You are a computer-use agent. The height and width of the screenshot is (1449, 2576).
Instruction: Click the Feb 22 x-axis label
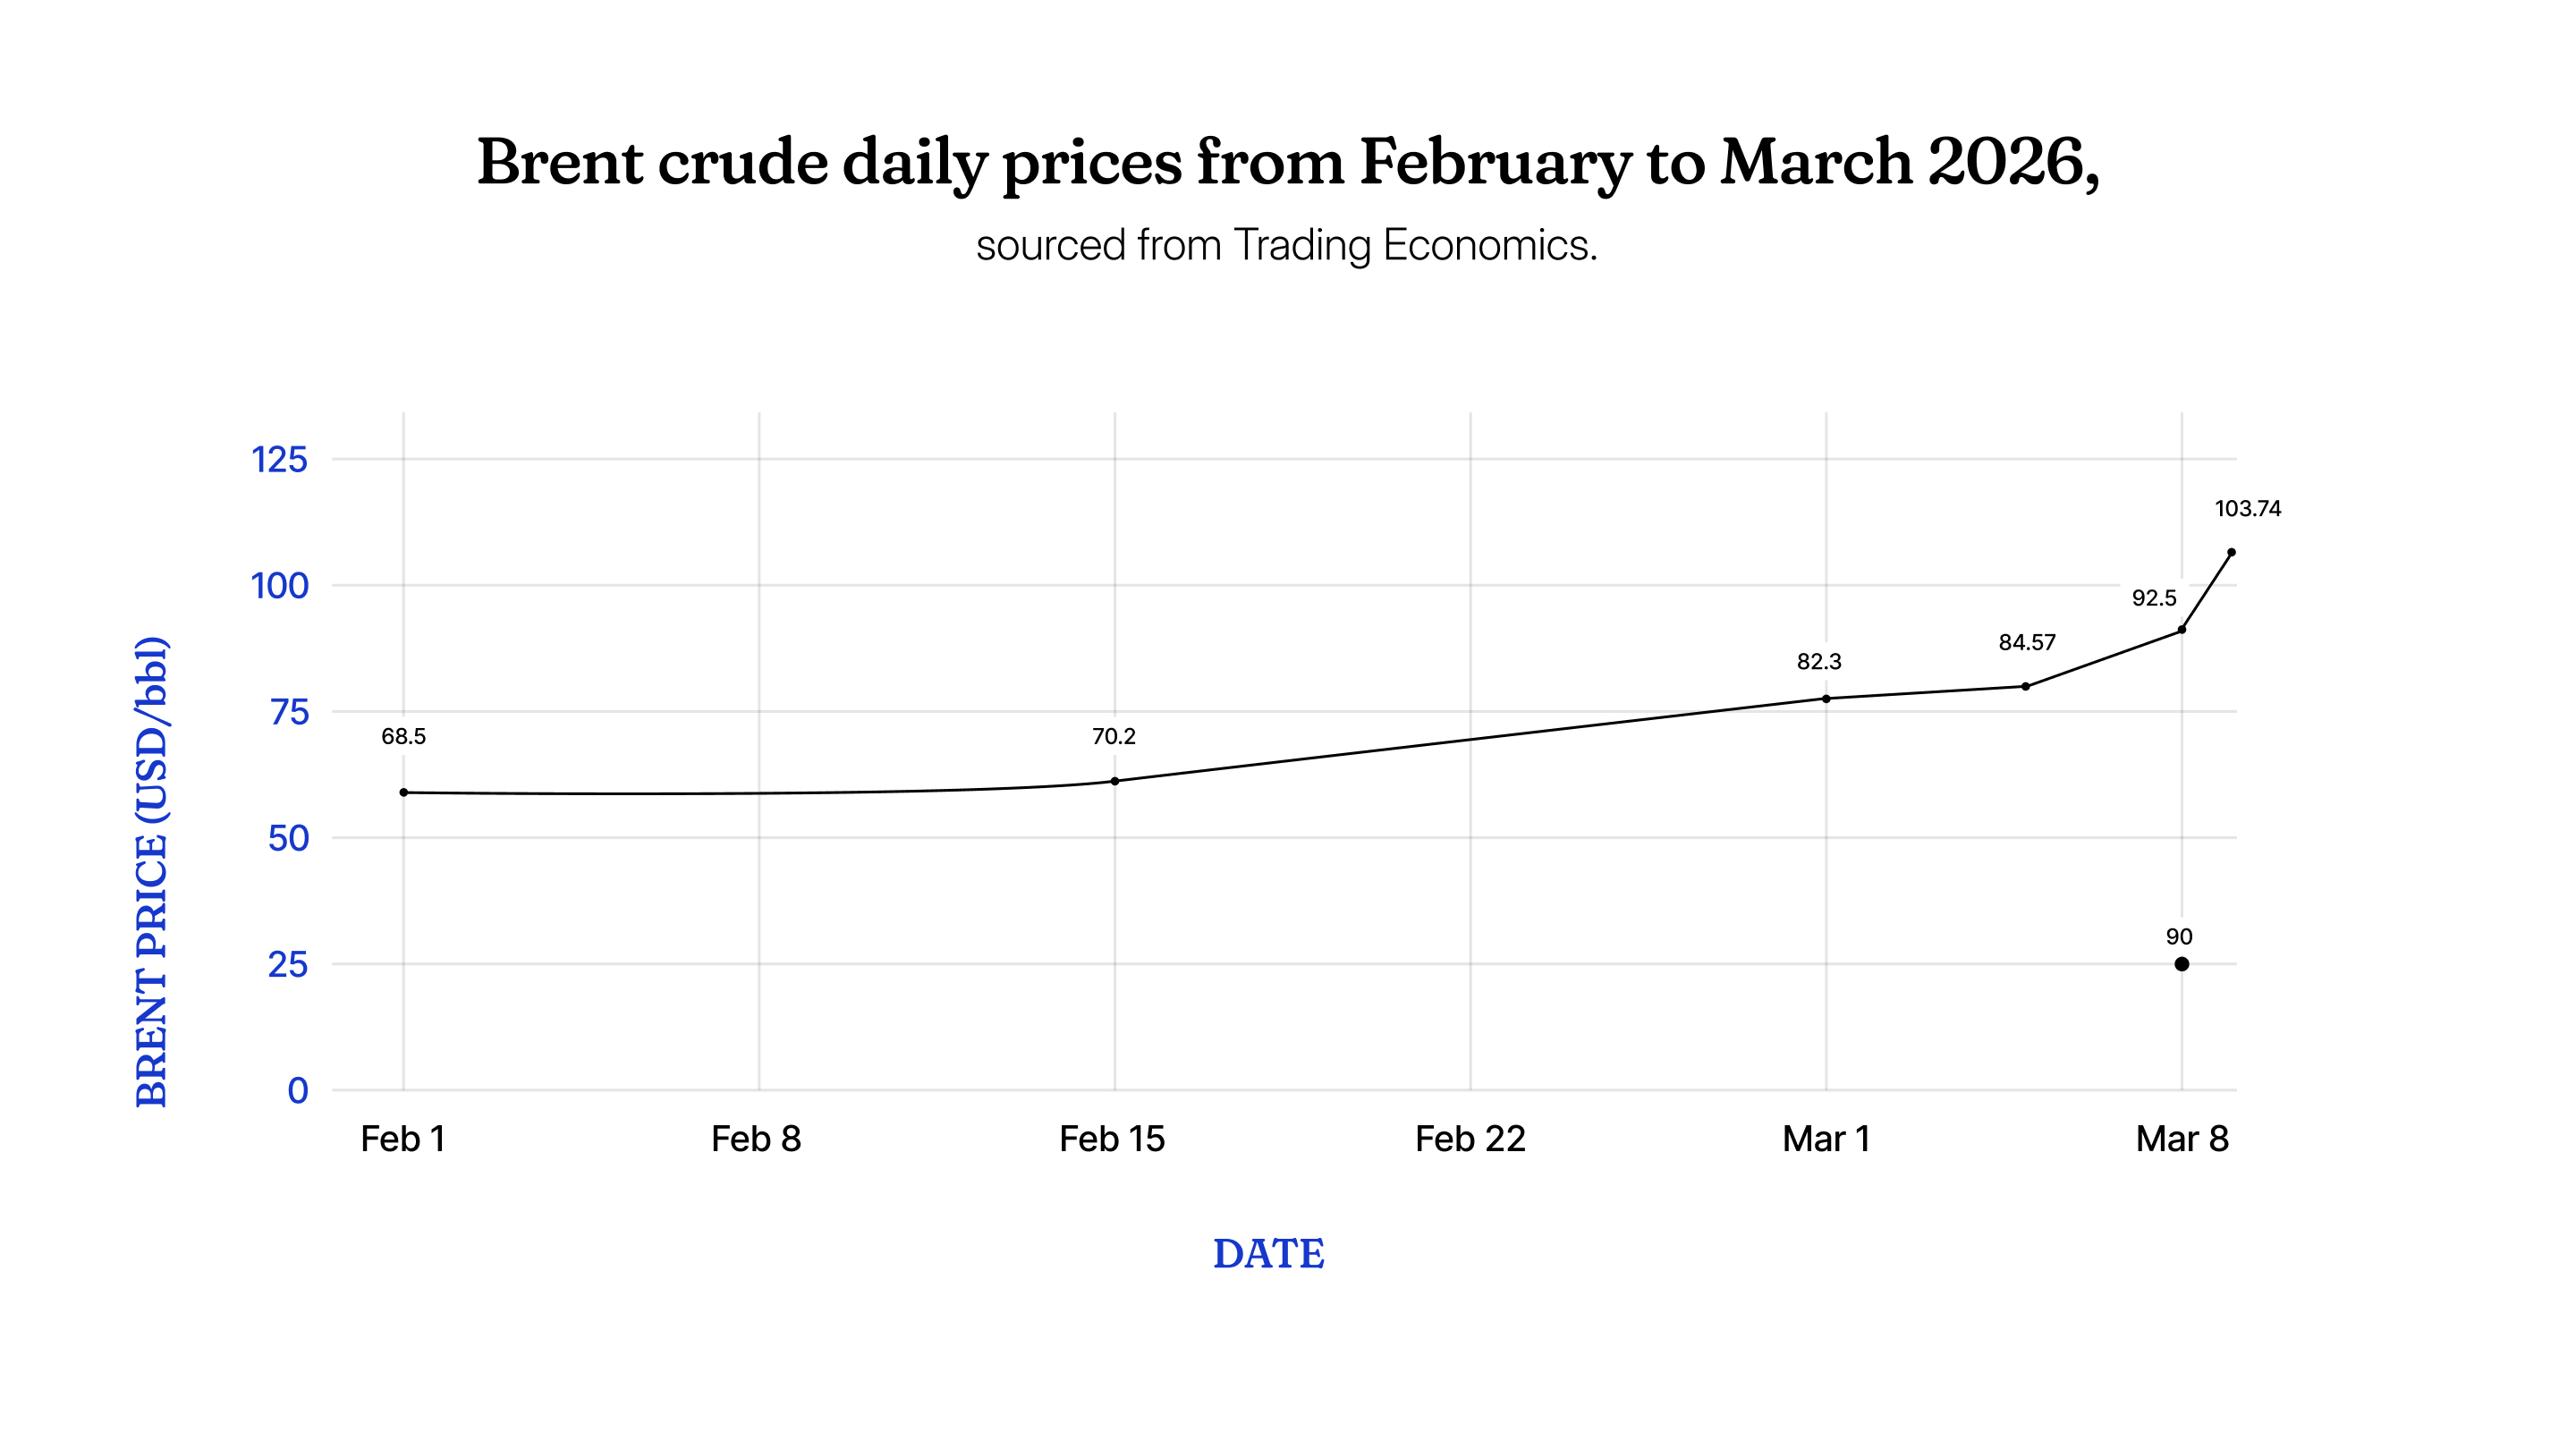[1470, 1139]
